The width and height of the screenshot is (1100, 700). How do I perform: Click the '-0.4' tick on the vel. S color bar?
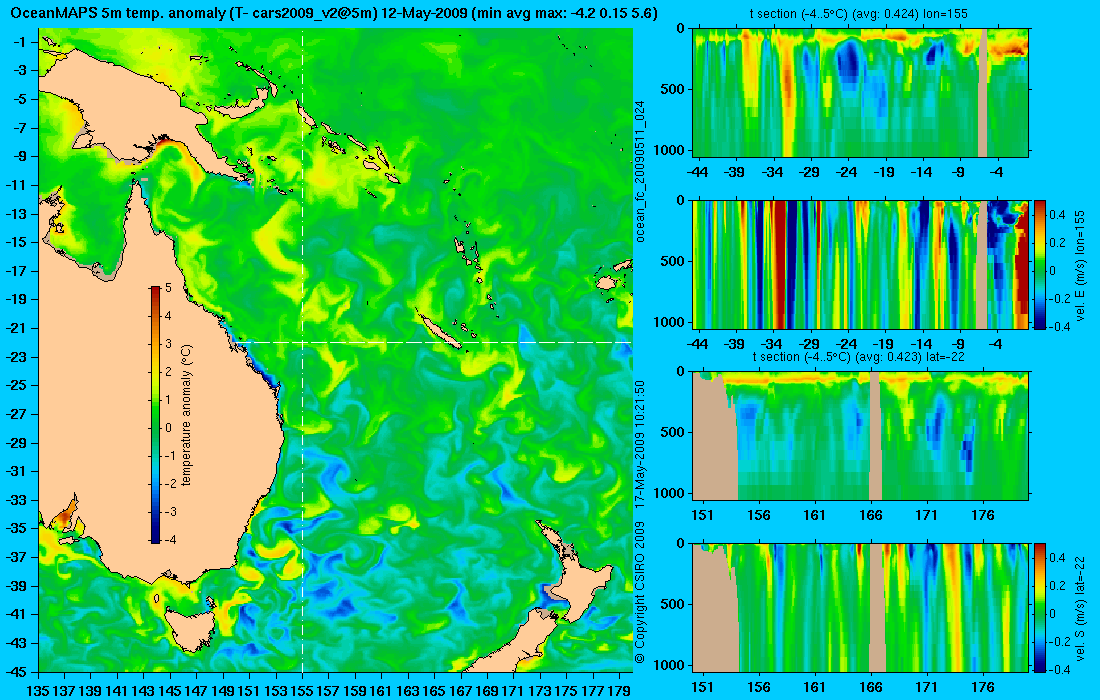click(x=1059, y=669)
